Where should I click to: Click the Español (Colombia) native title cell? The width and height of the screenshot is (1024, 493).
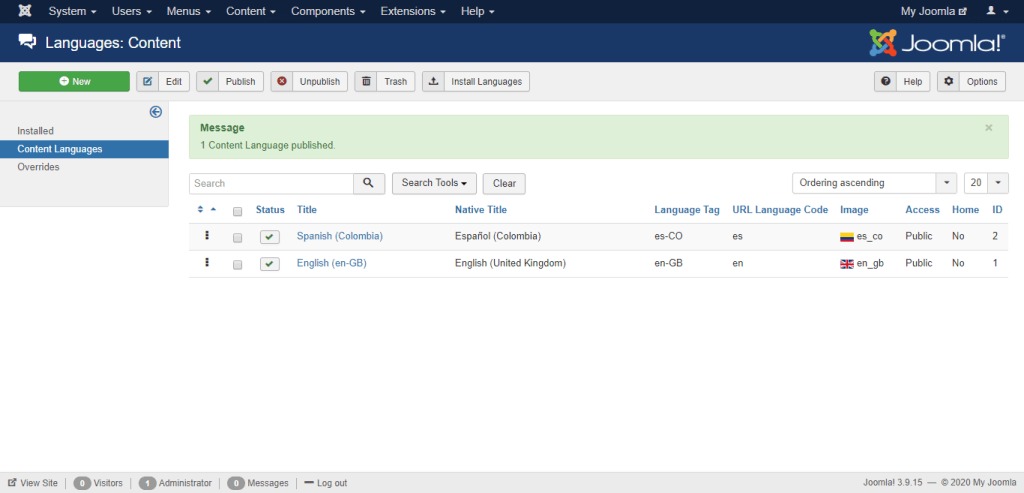click(x=498, y=236)
